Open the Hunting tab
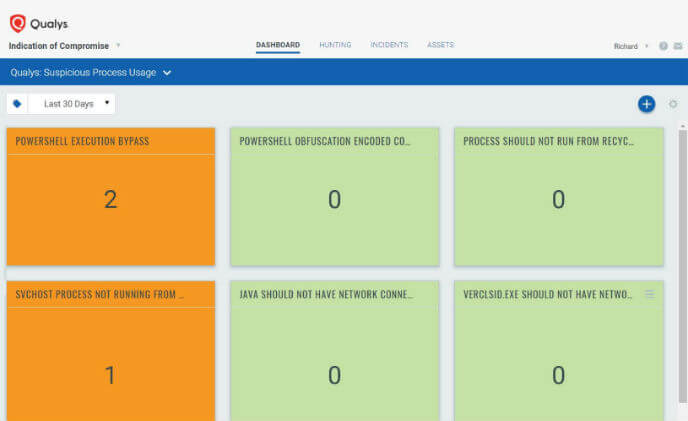This screenshot has height=421, width=688. point(335,45)
